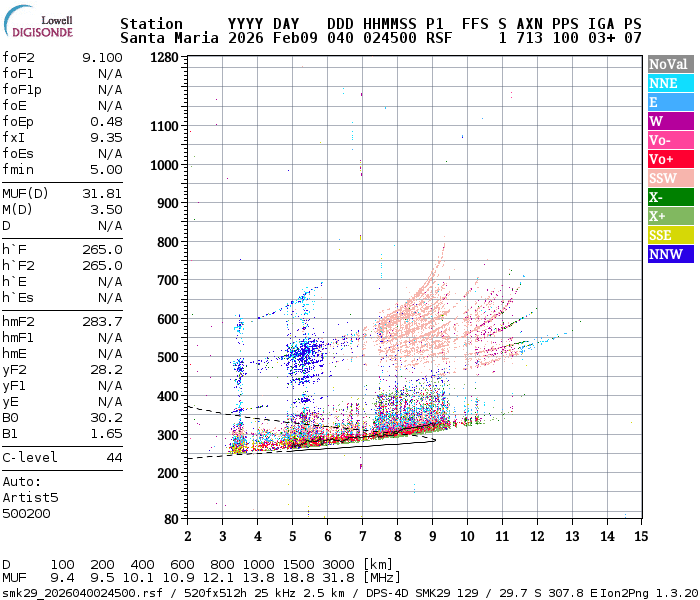Click the 700 km height axis label

coord(168,280)
